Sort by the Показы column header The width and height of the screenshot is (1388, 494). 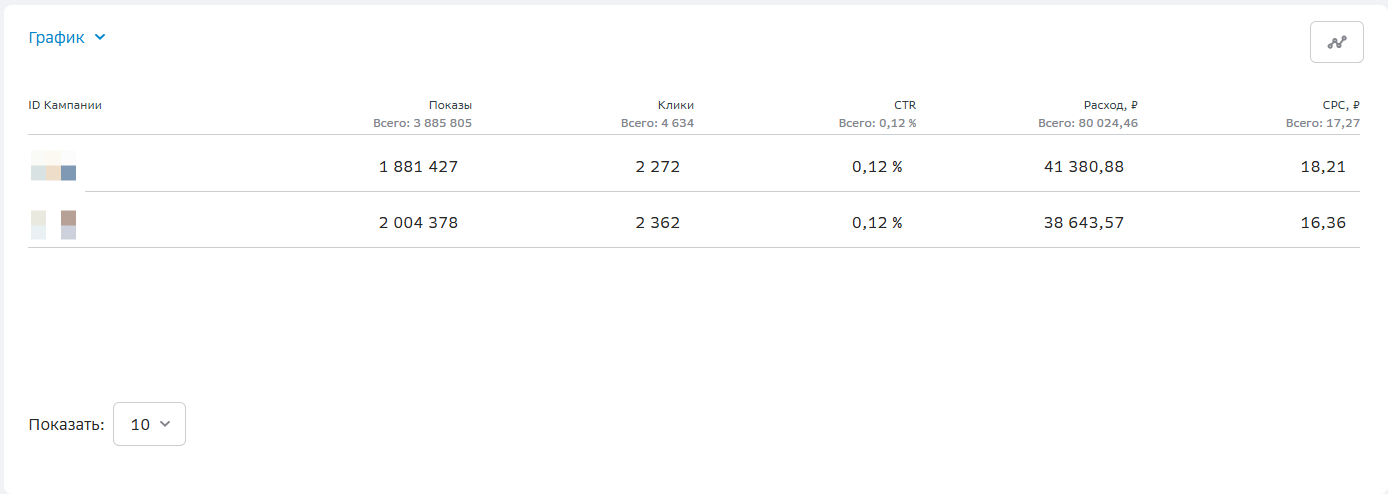pyautogui.click(x=450, y=105)
